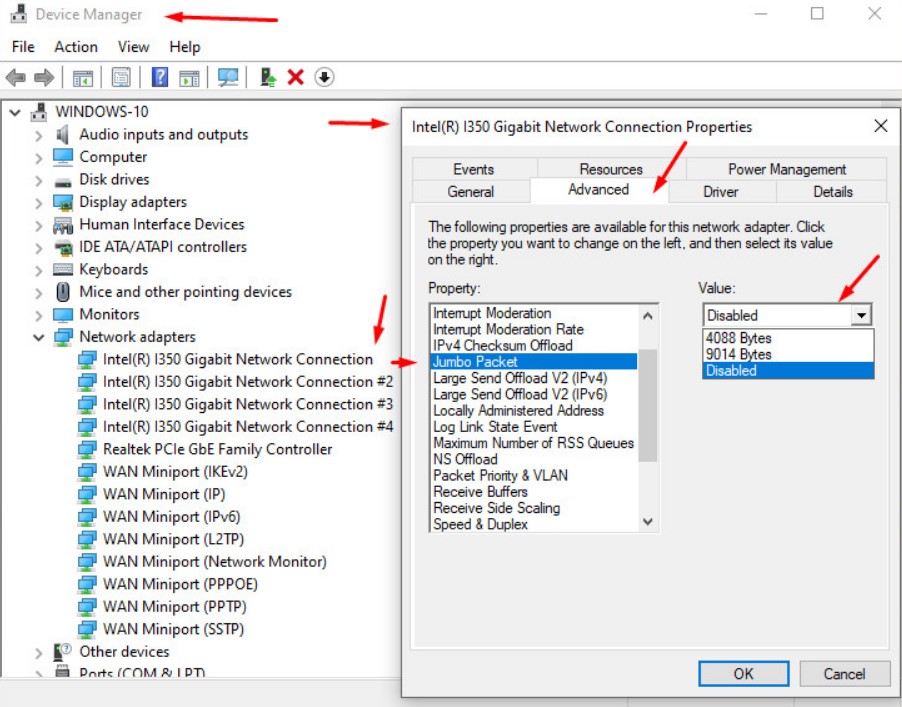This screenshot has height=707, width=902.
Task: Select Receive Side Scaling property
Action: point(533,508)
